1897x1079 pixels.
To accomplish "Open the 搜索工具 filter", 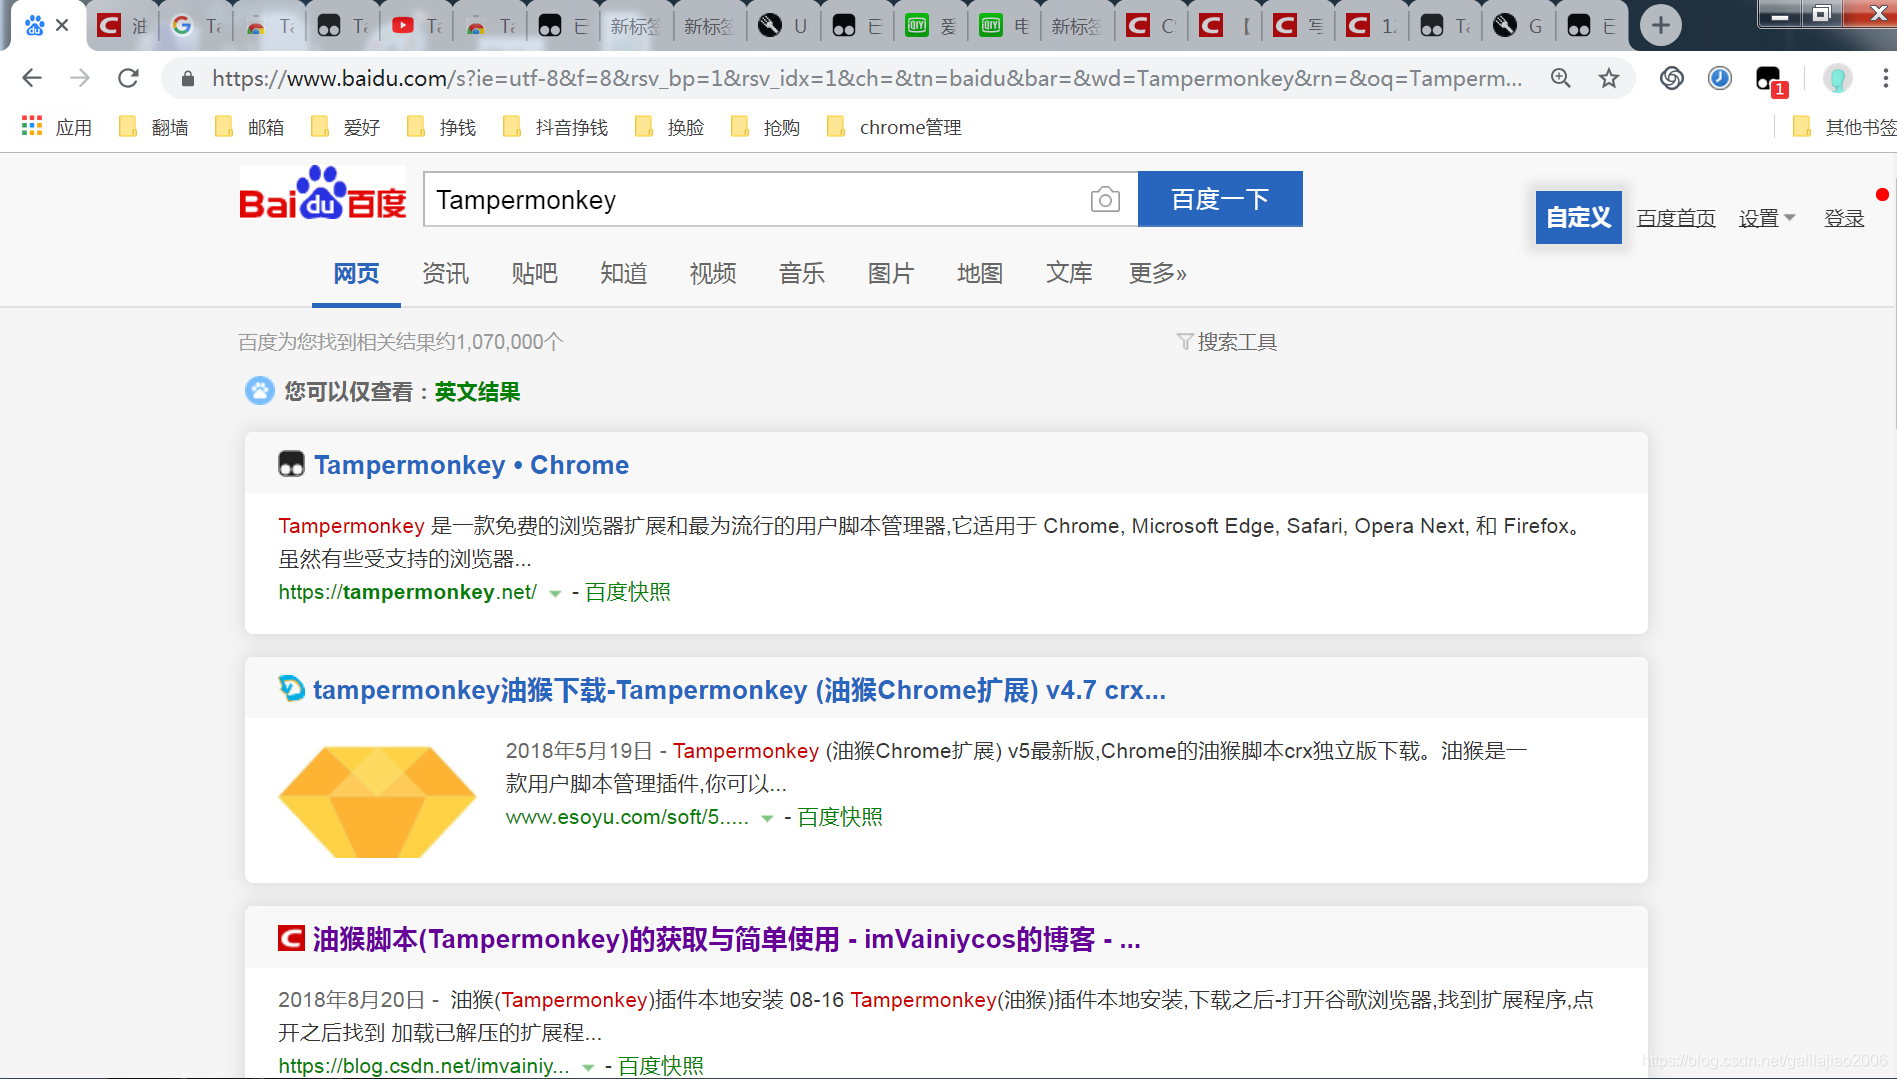I will click(1227, 342).
